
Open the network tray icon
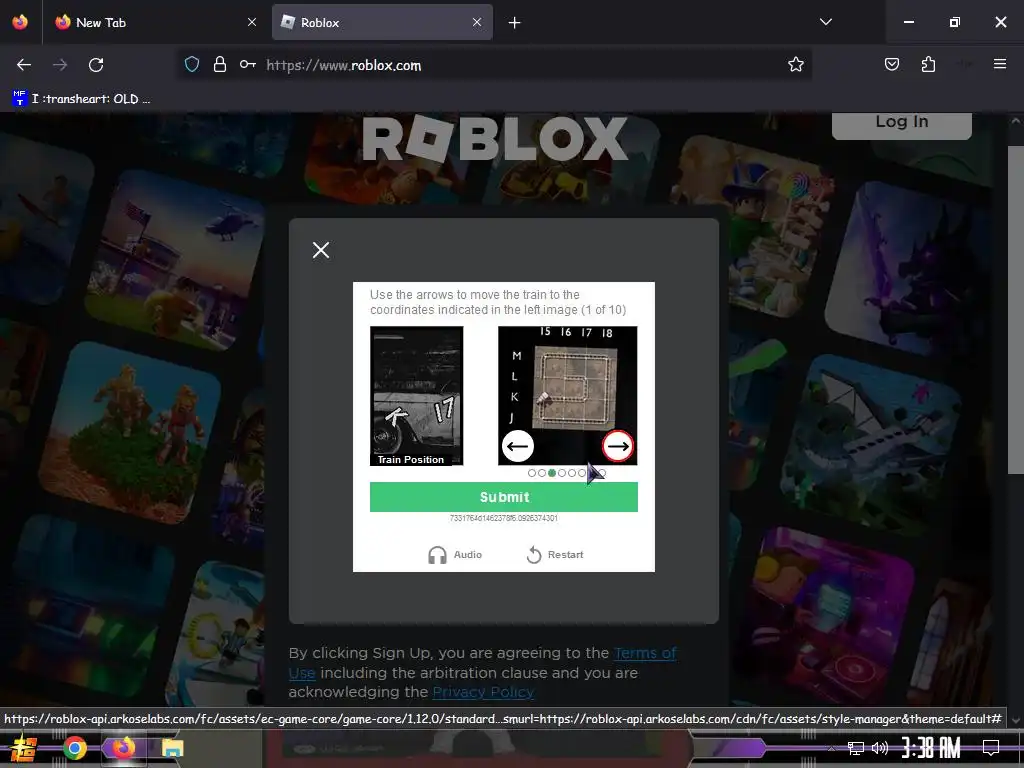(856, 748)
